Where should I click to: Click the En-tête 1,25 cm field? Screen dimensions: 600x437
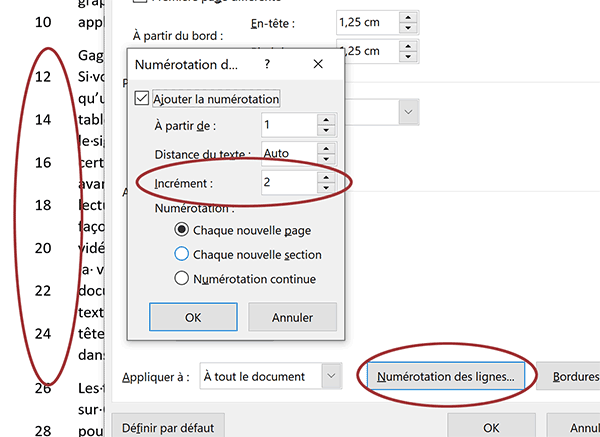[x=367, y=23]
